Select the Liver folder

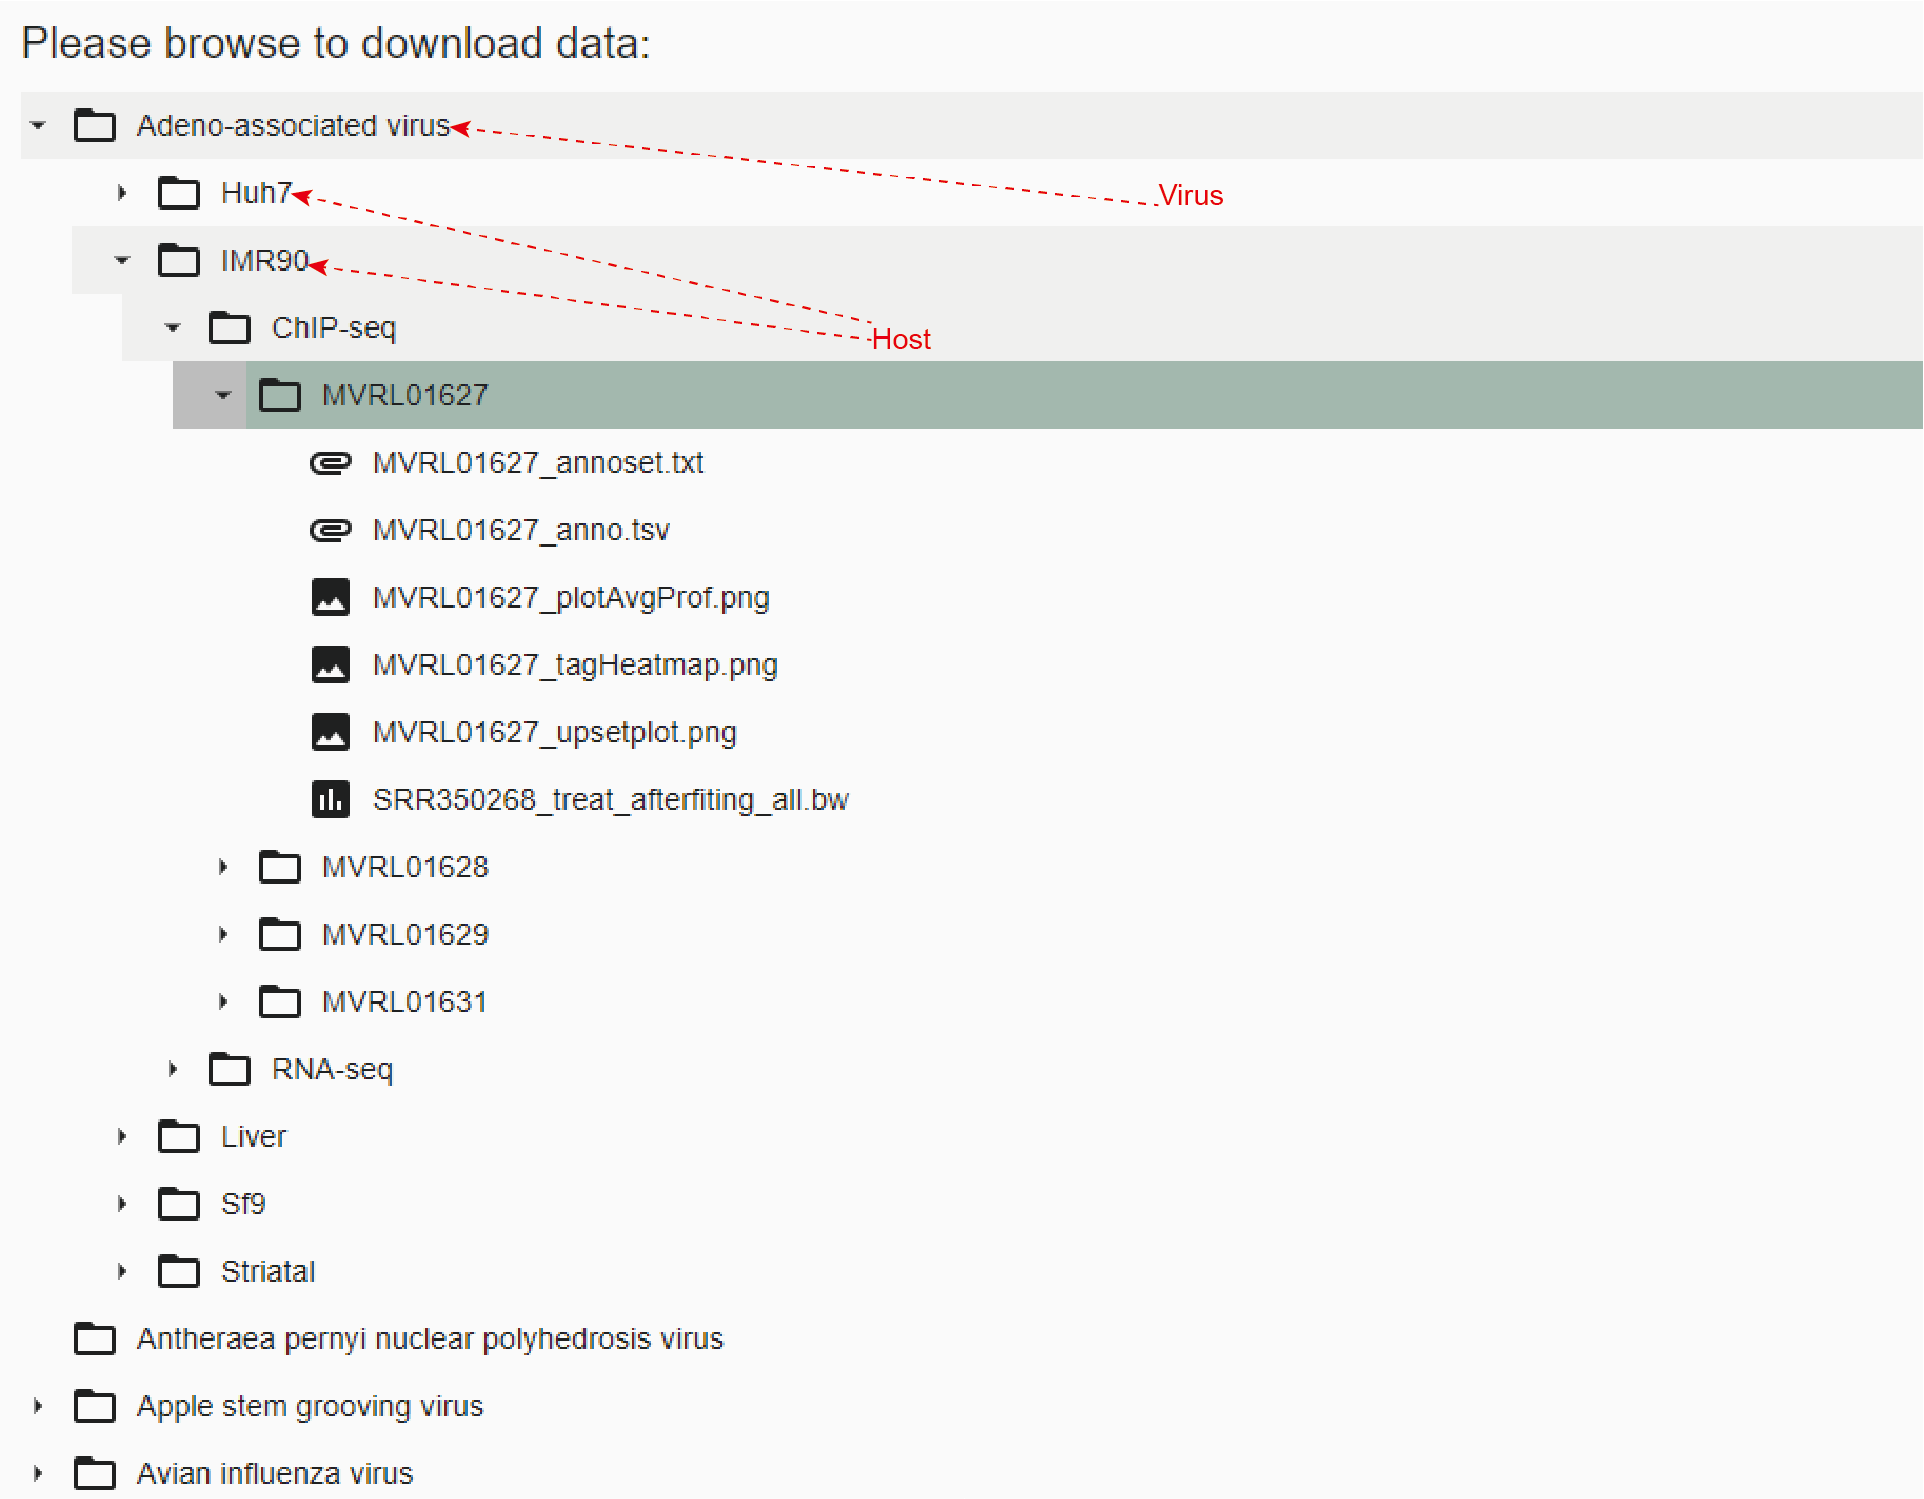253,1136
